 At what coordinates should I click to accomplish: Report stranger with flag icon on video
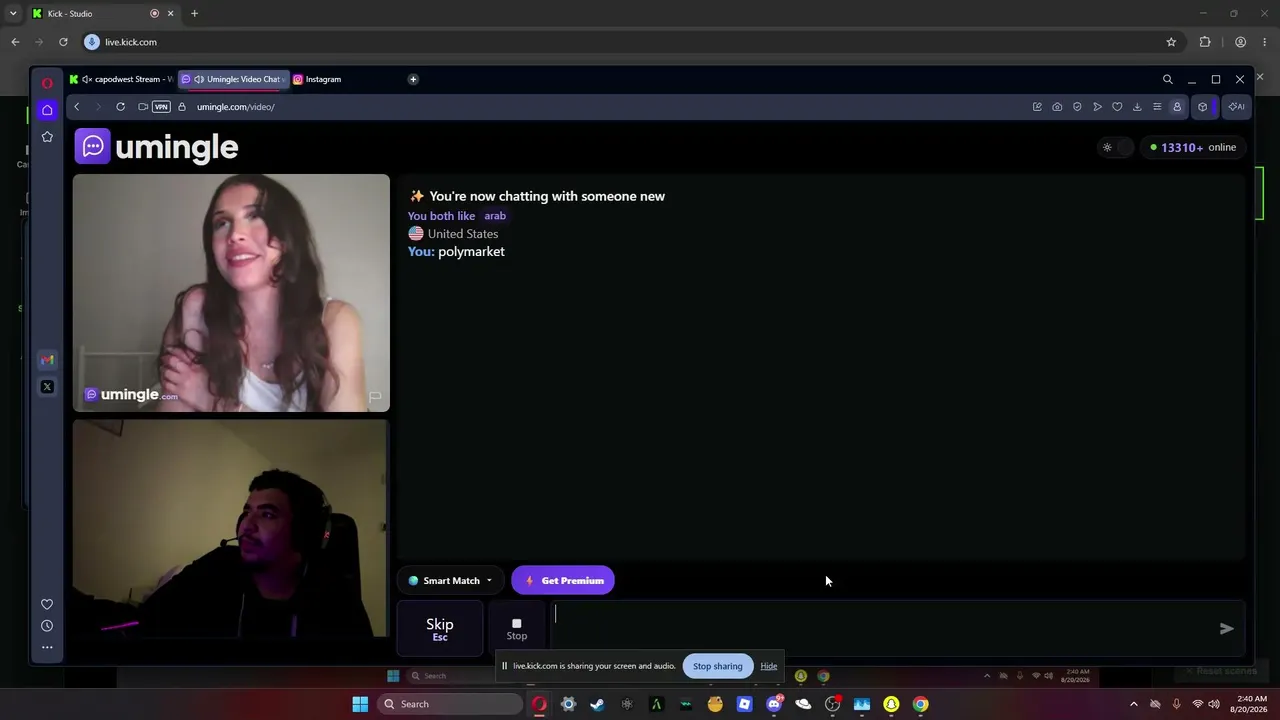pos(375,397)
